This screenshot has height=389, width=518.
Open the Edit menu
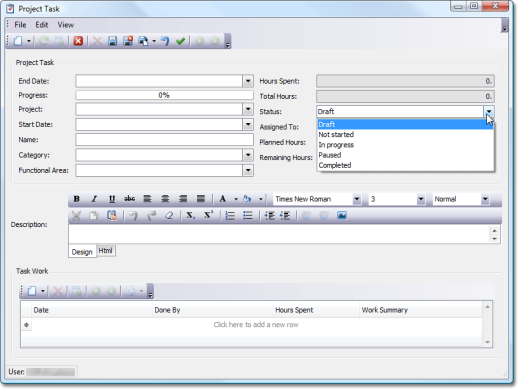coord(42,25)
